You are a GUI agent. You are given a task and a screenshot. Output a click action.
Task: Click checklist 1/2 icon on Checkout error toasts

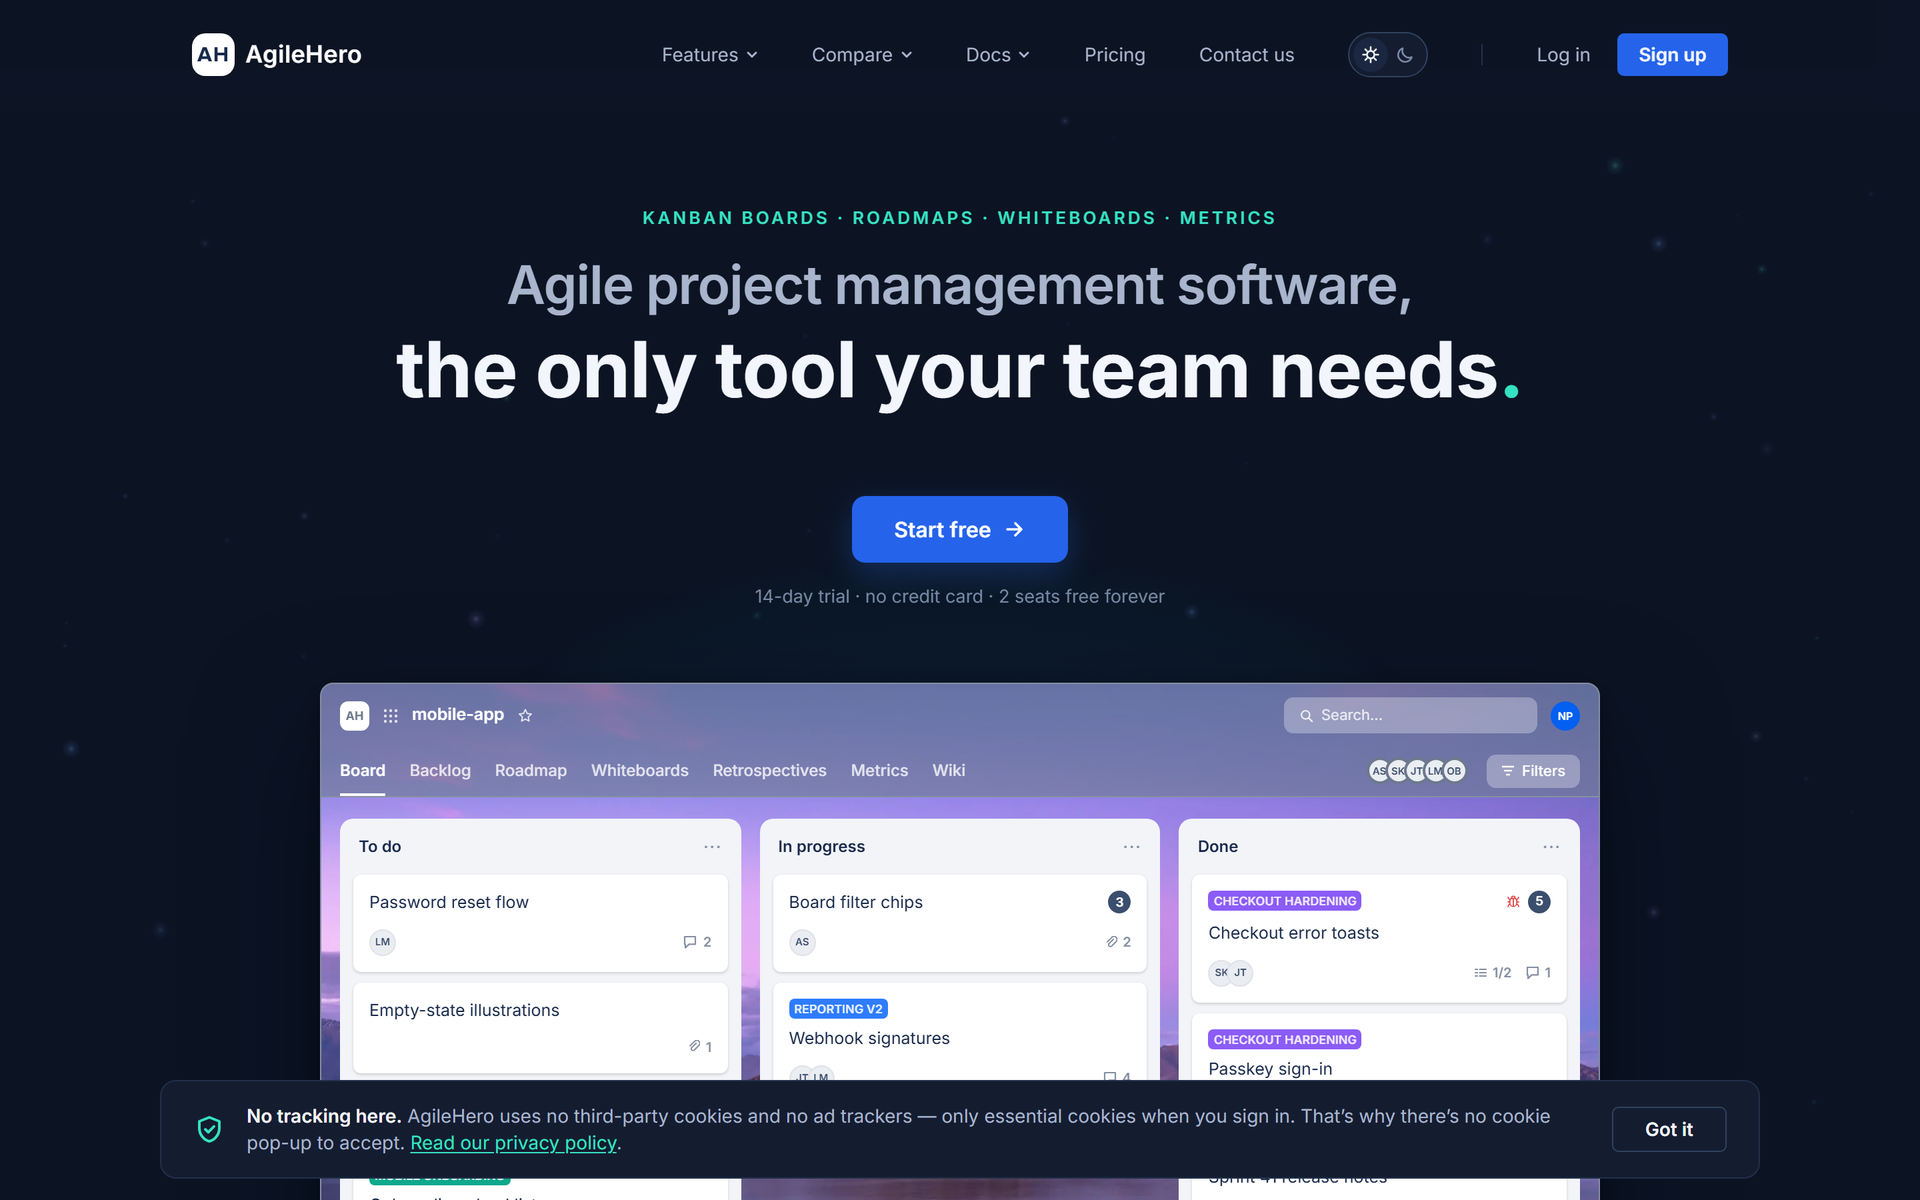pos(1480,973)
